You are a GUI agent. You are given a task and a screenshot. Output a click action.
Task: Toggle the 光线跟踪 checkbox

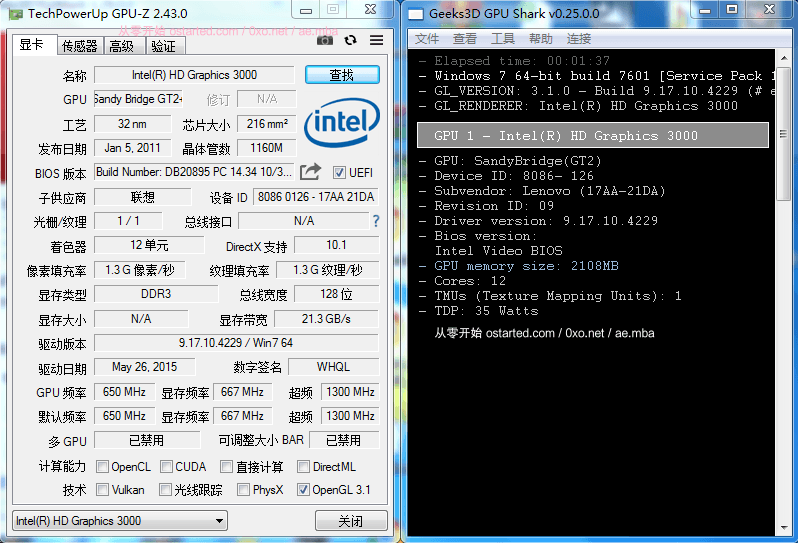(x=165, y=490)
